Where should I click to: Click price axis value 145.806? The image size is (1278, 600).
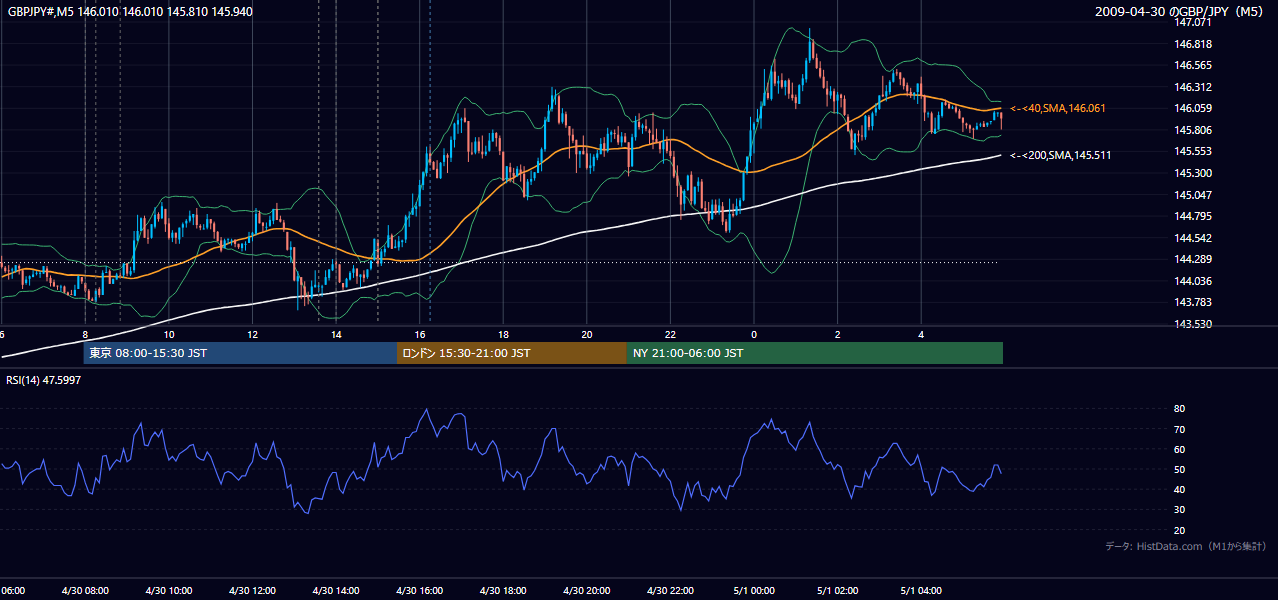coord(1195,130)
